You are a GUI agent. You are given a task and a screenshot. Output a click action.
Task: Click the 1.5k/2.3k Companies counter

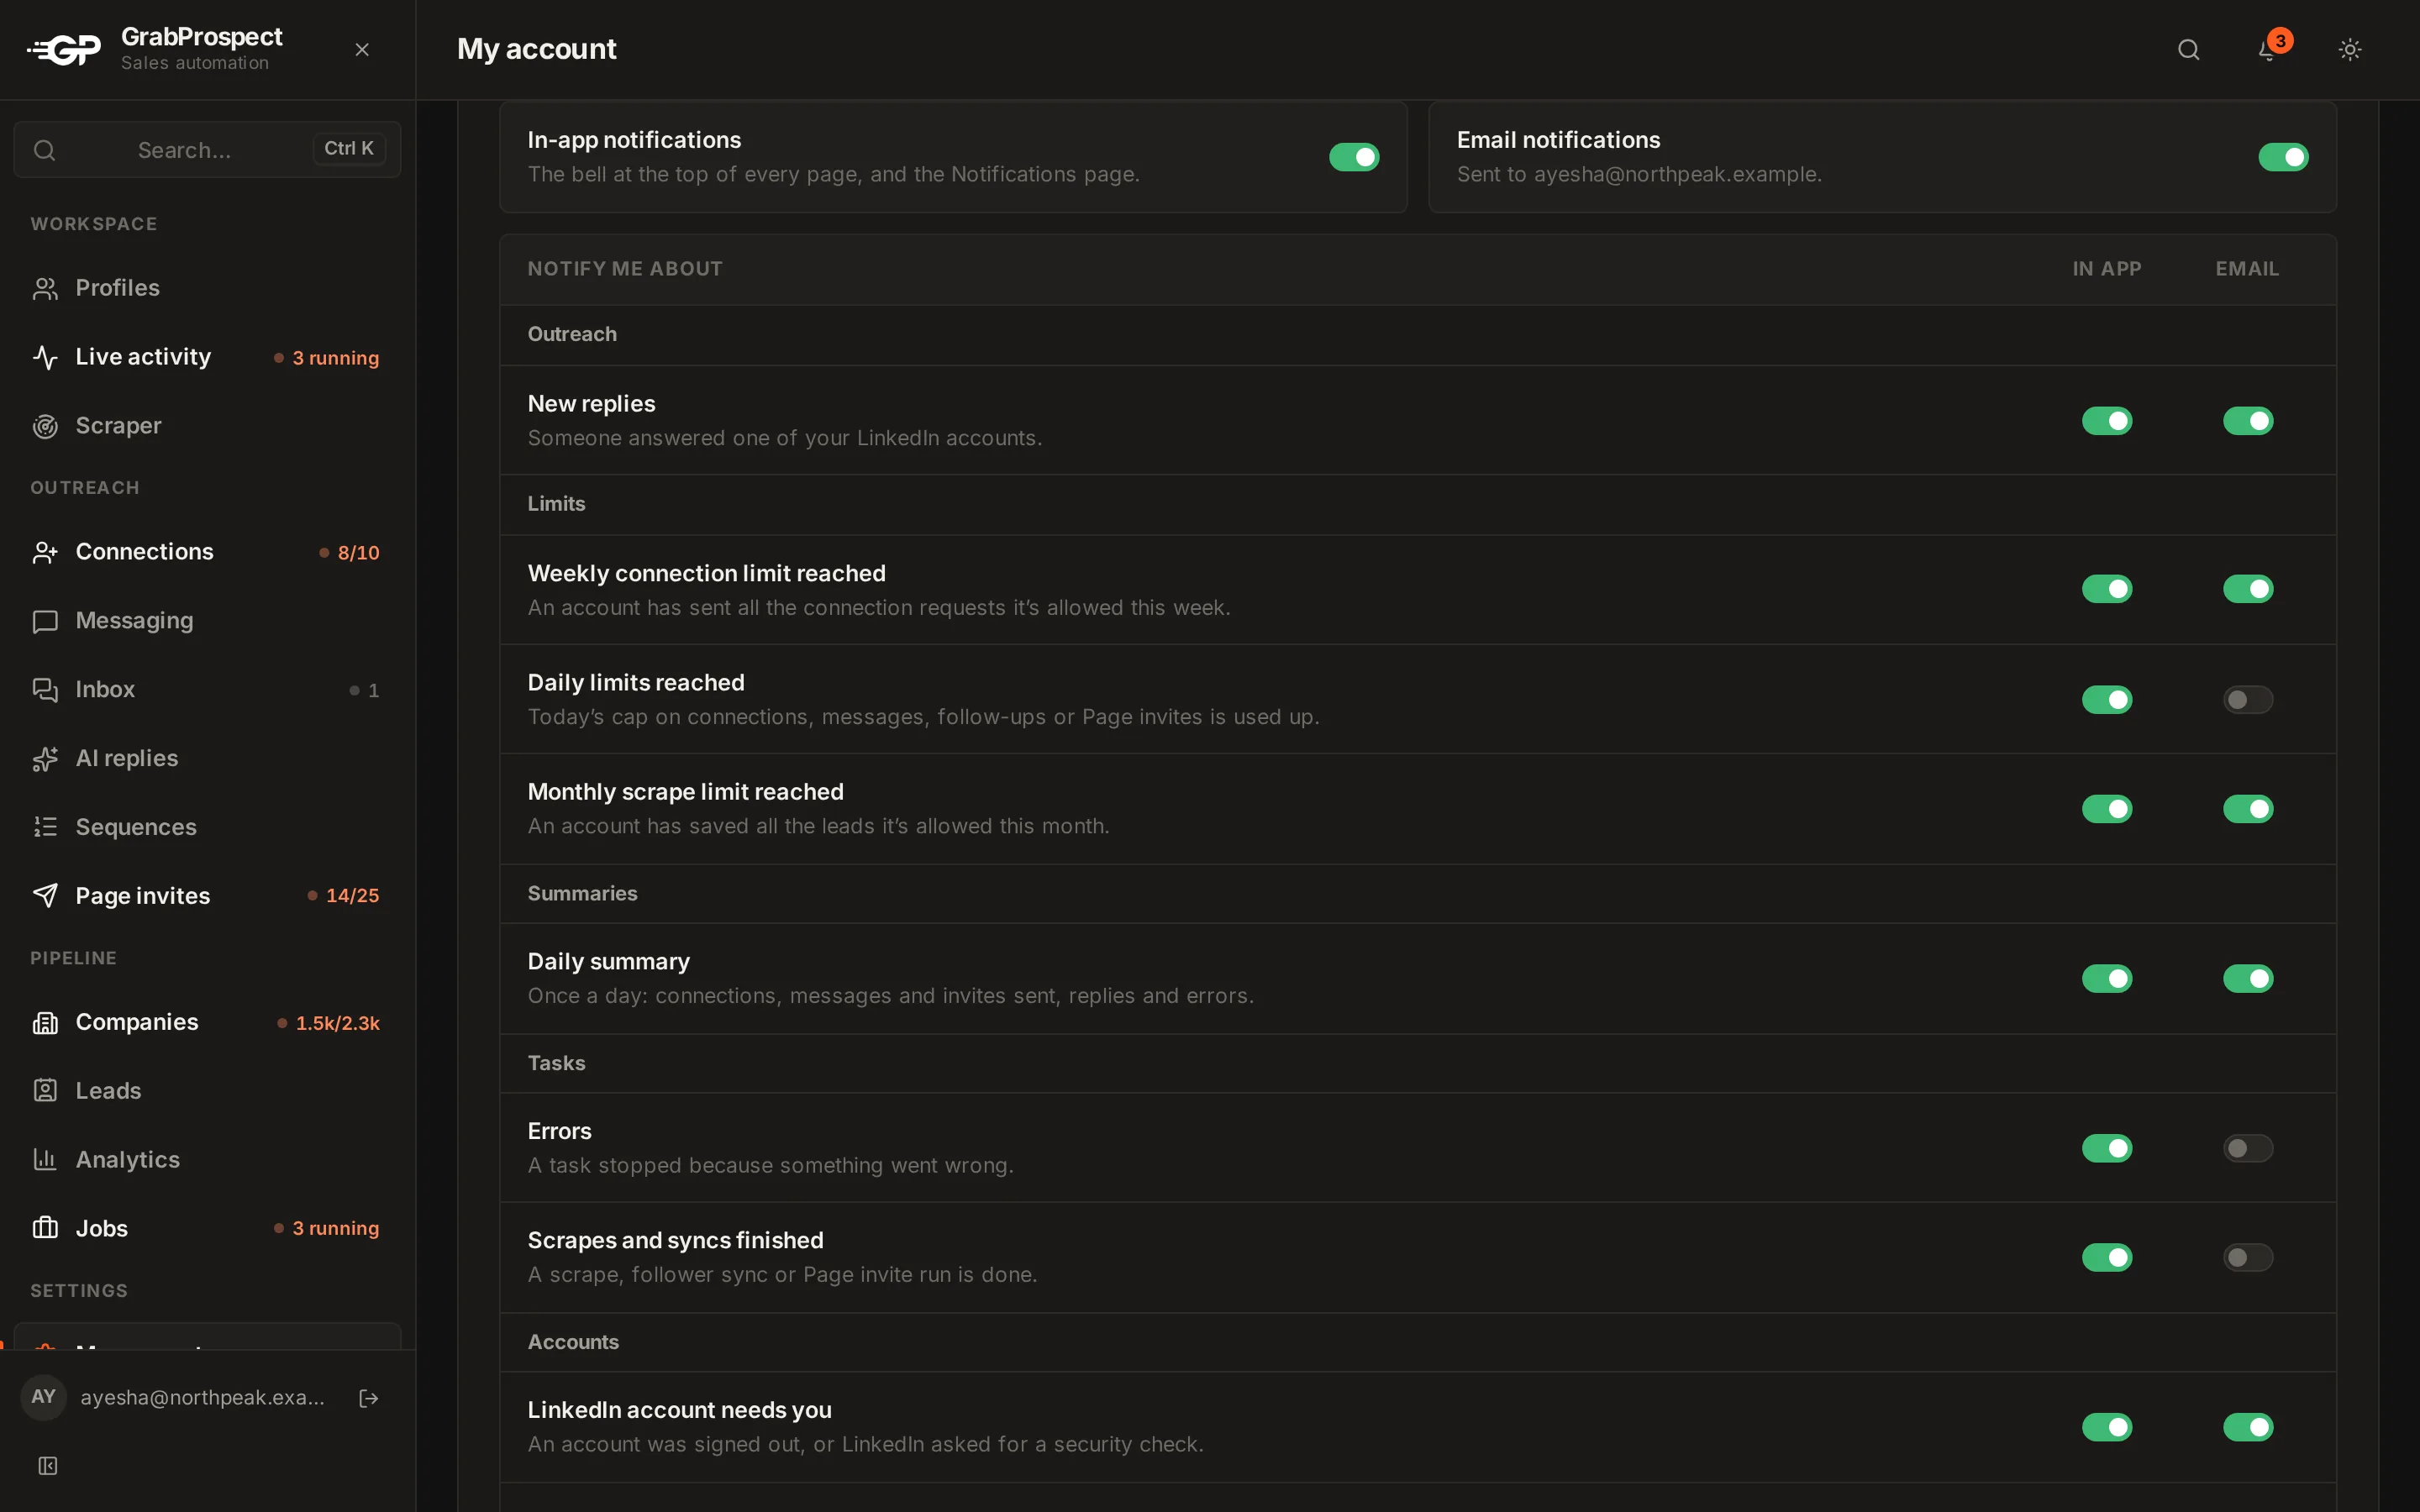[x=328, y=1023]
